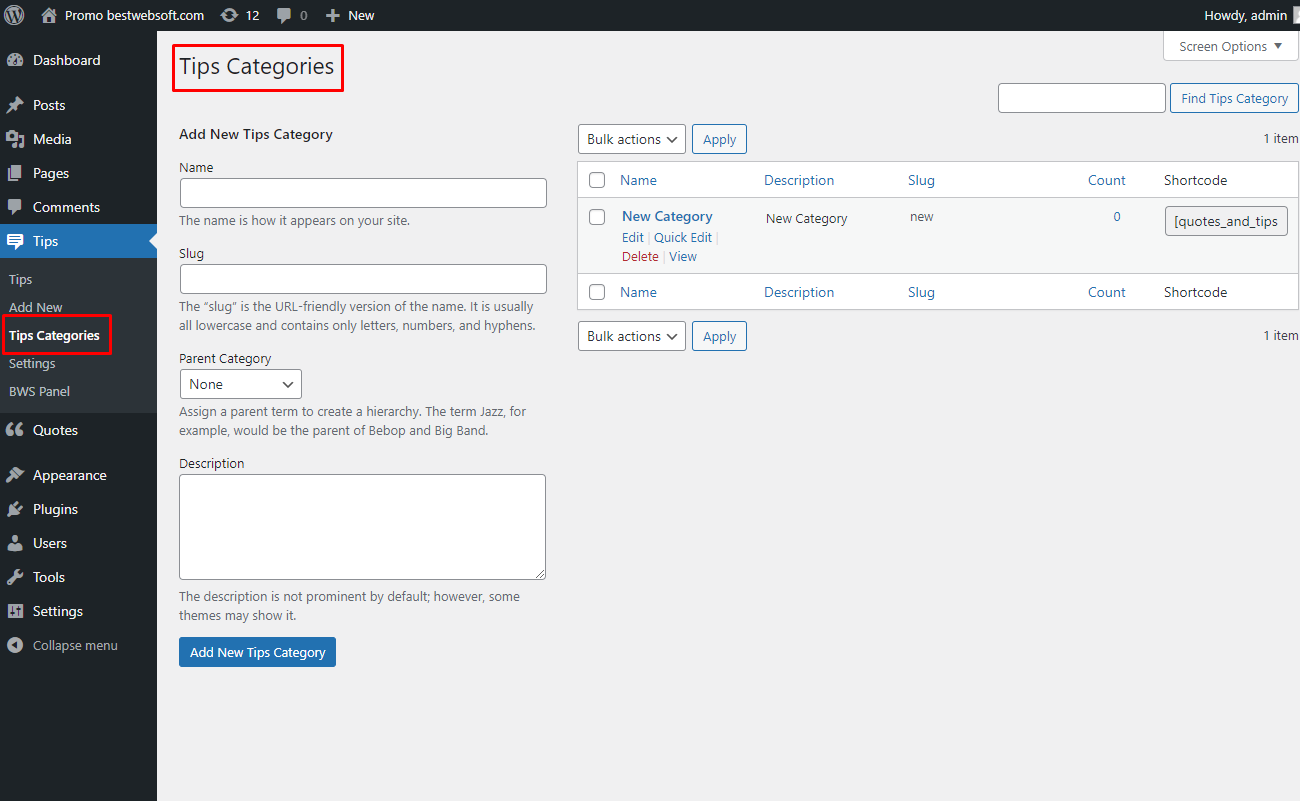Click the Add New Tips Category button
The width and height of the screenshot is (1300, 801).
(257, 652)
